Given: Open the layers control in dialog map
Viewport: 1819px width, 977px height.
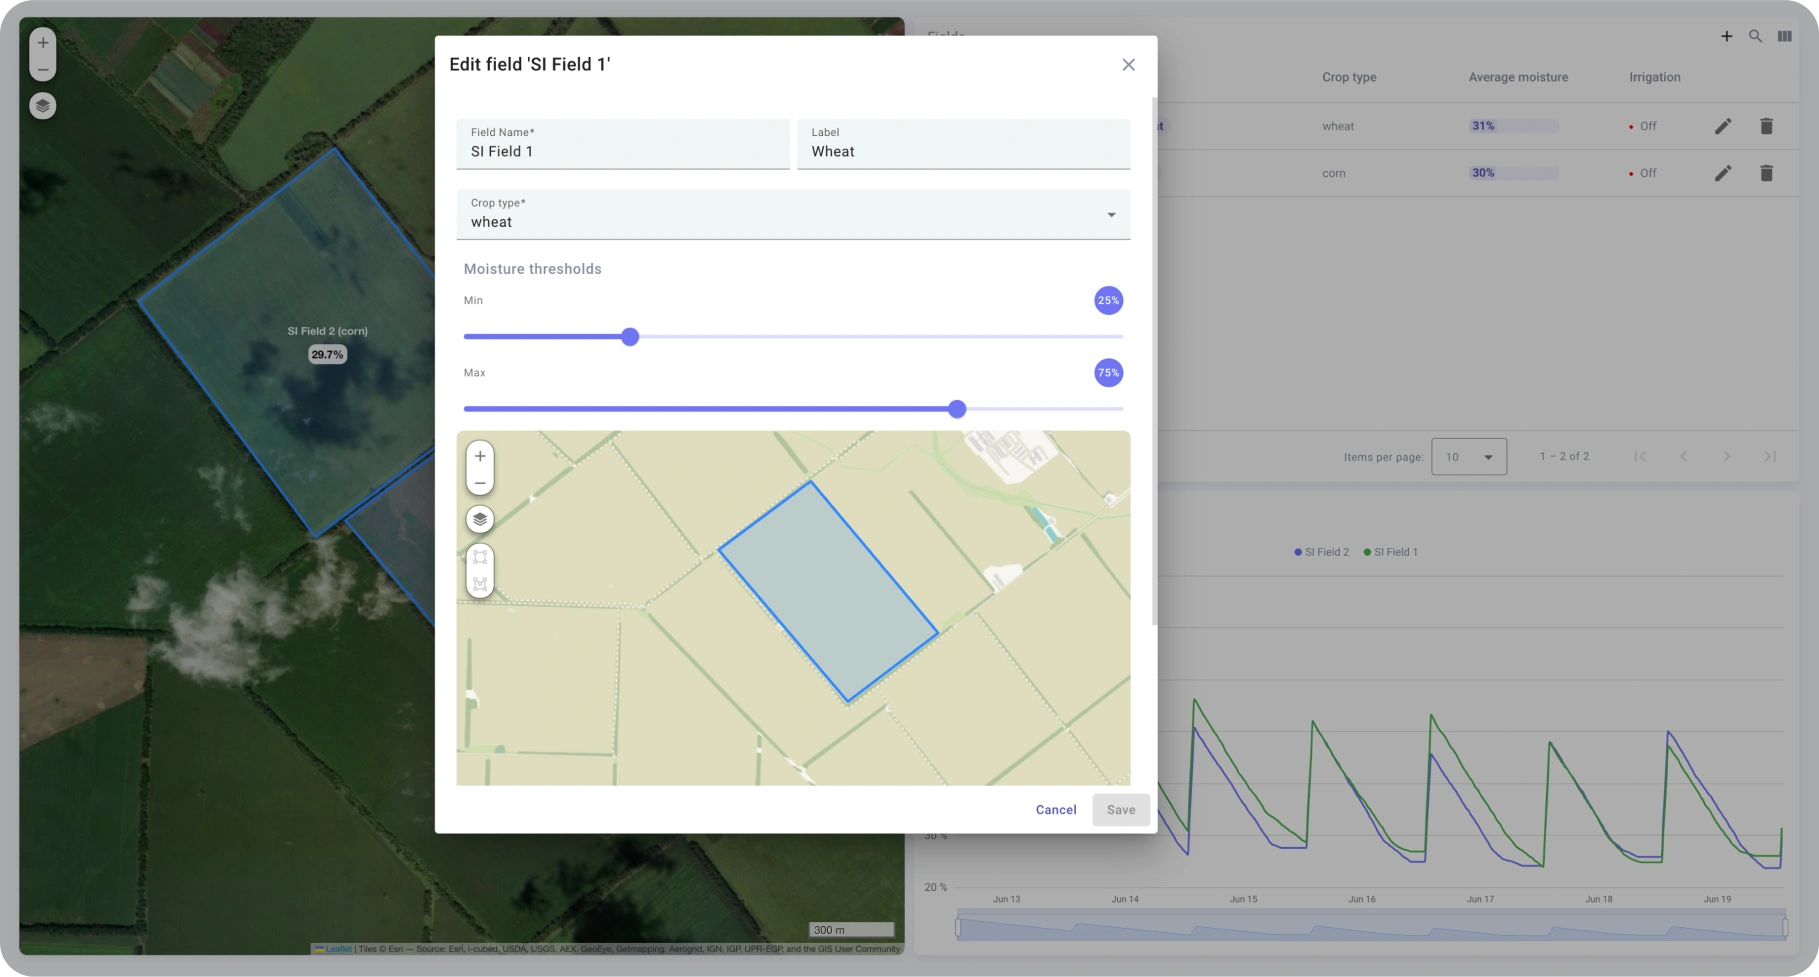Looking at the screenshot, I should point(480,519).
